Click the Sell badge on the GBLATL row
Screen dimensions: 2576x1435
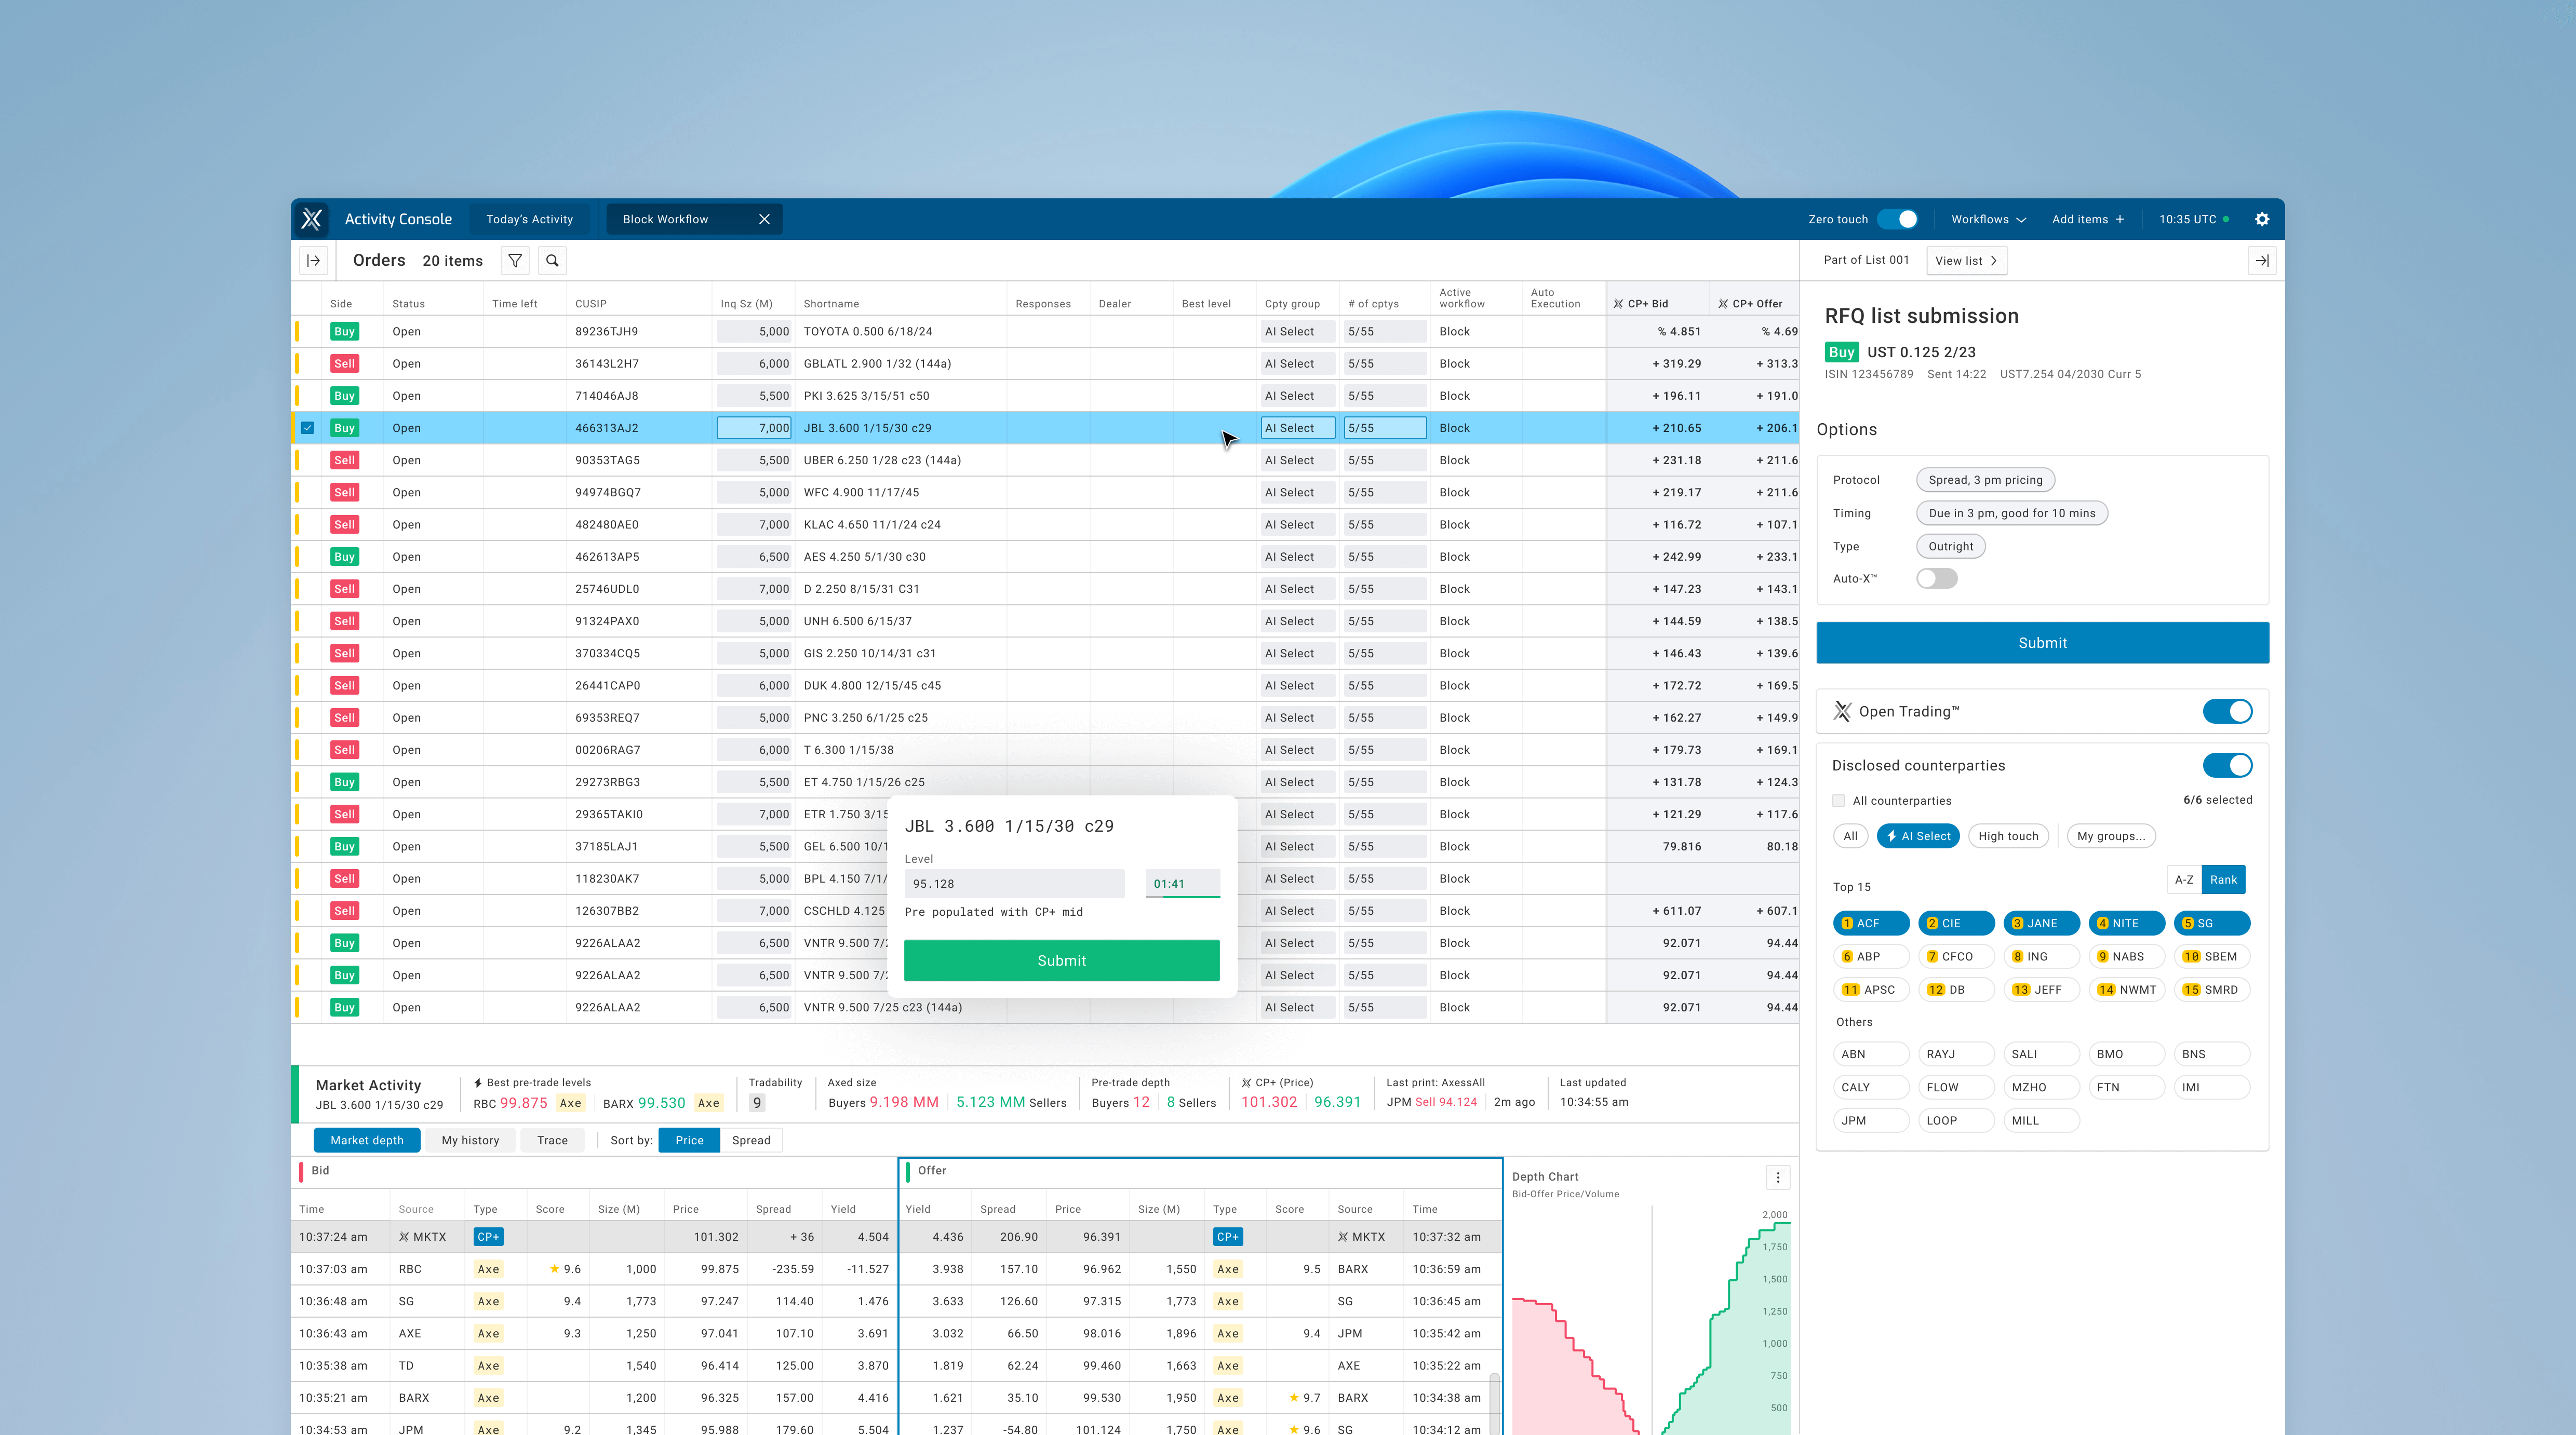tap(344, 364)
